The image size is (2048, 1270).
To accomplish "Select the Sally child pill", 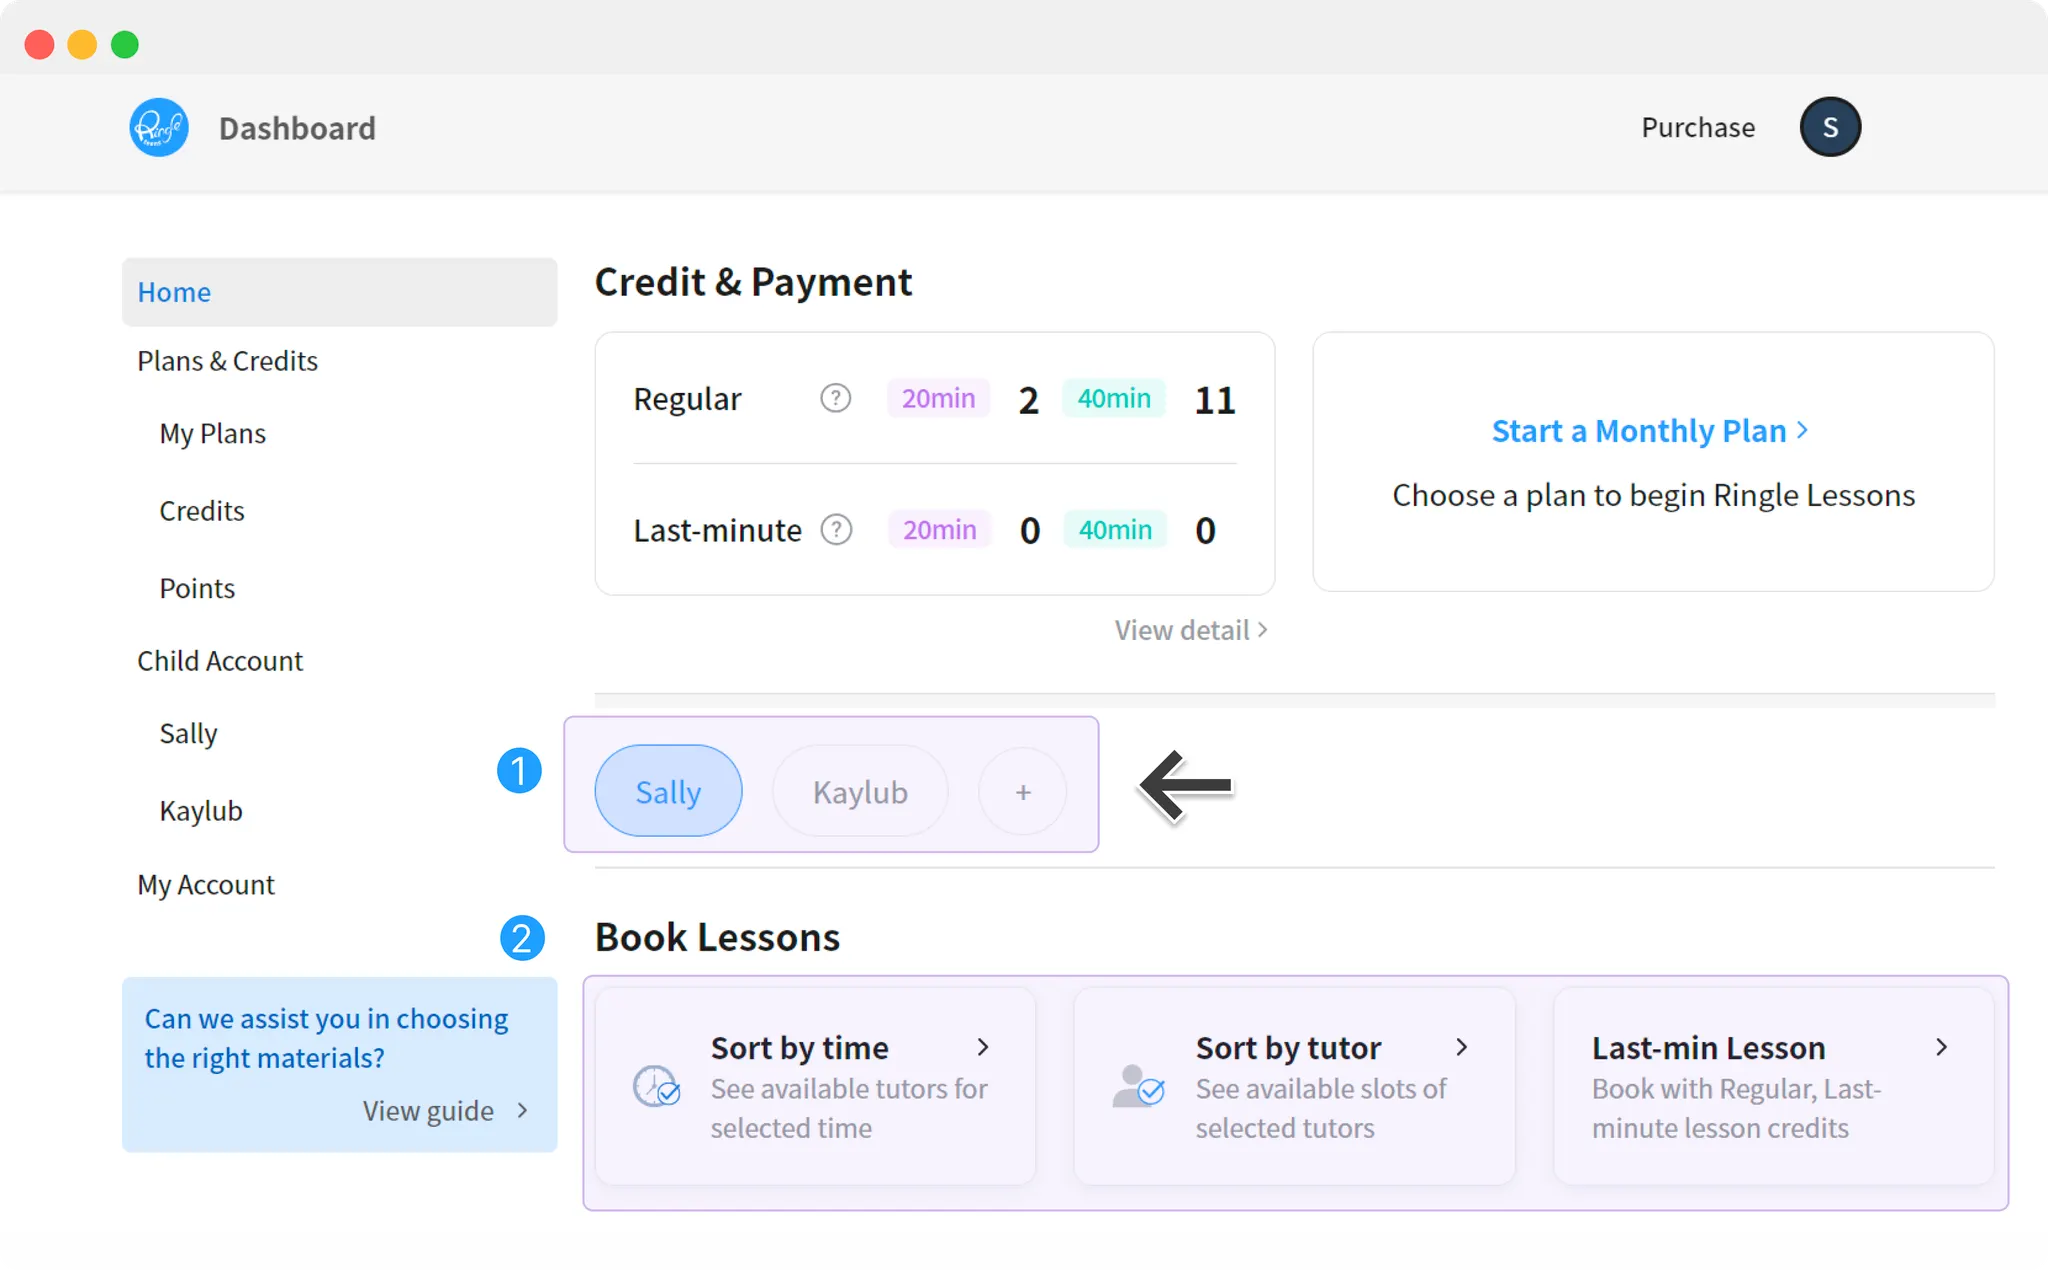I will (668, 791).
